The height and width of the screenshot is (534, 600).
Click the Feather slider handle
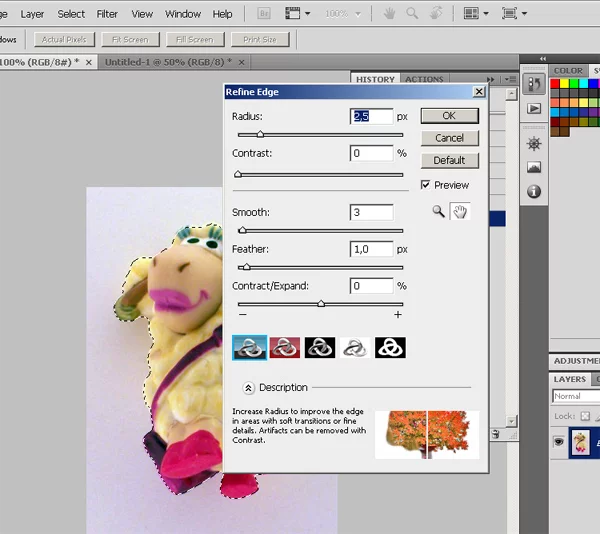(x=247, y=267)
